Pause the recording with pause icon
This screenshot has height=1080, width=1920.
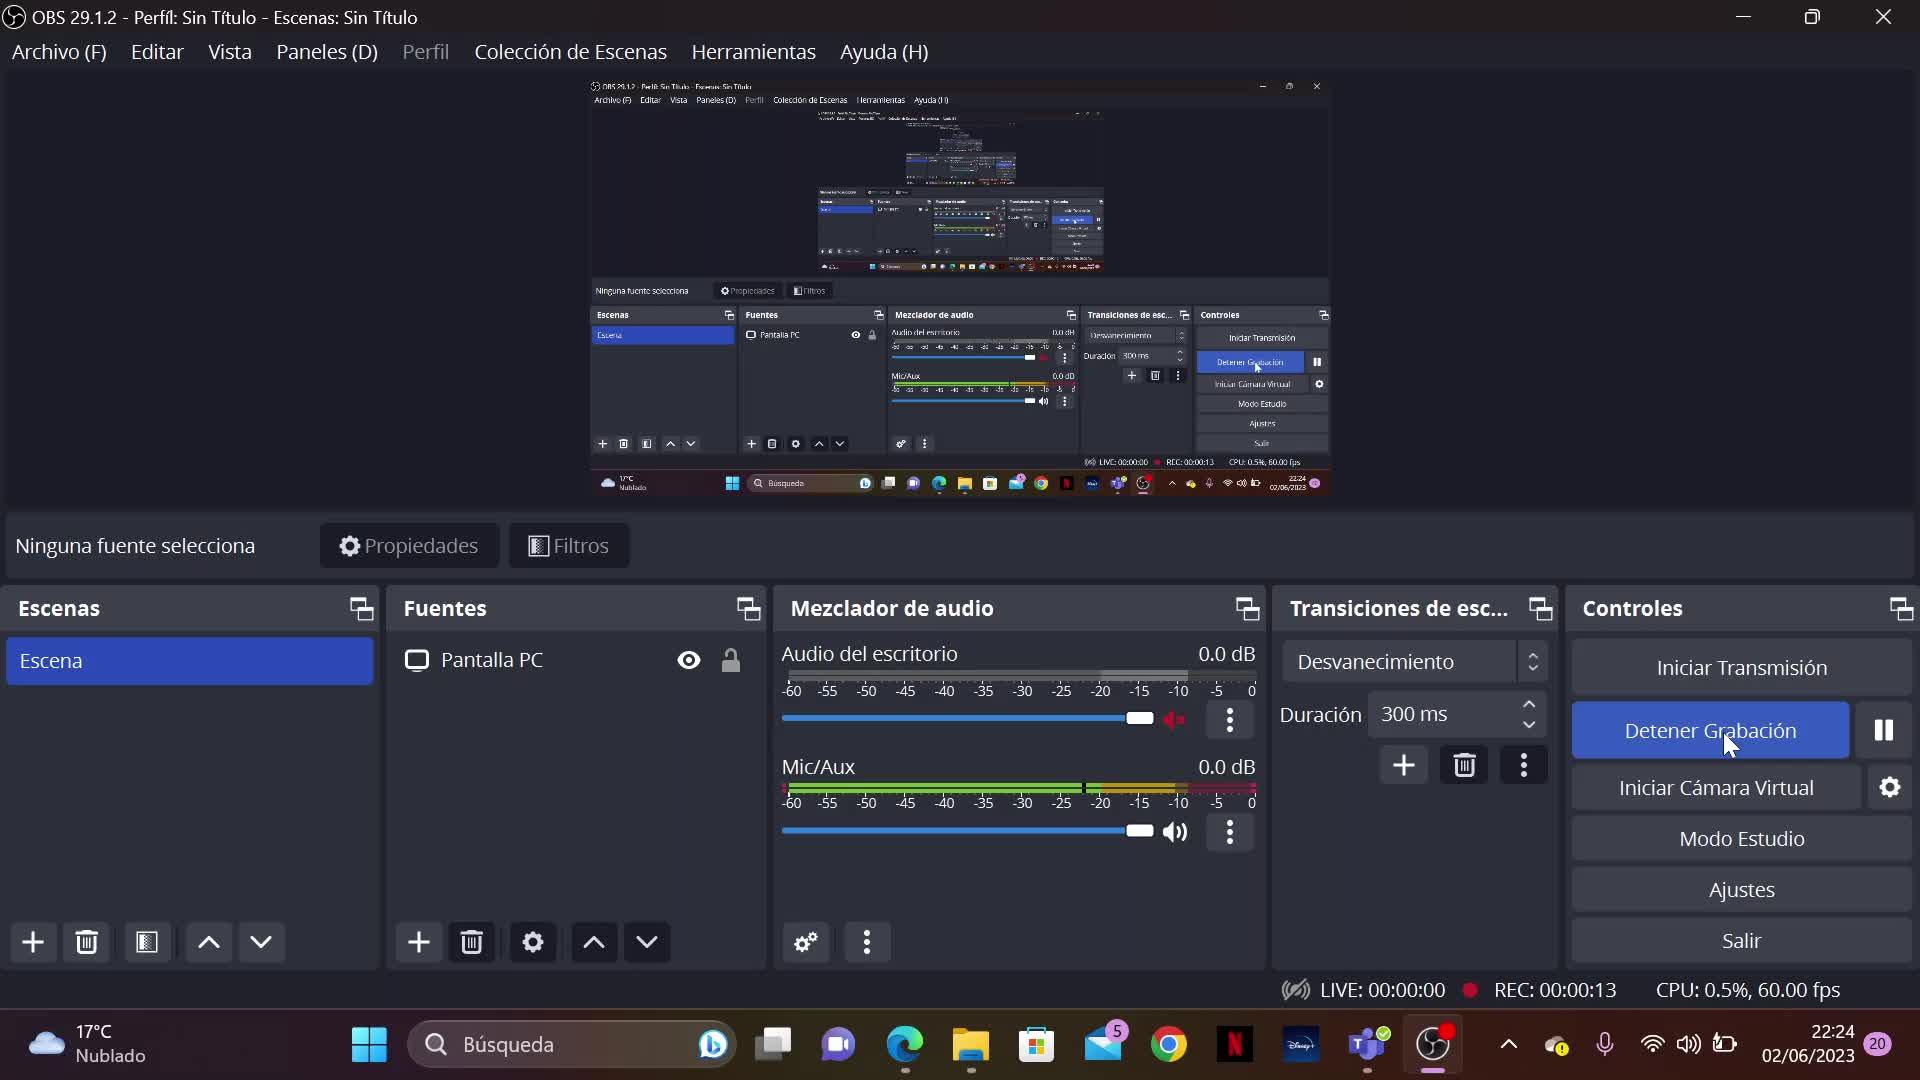pos(1883,730)
